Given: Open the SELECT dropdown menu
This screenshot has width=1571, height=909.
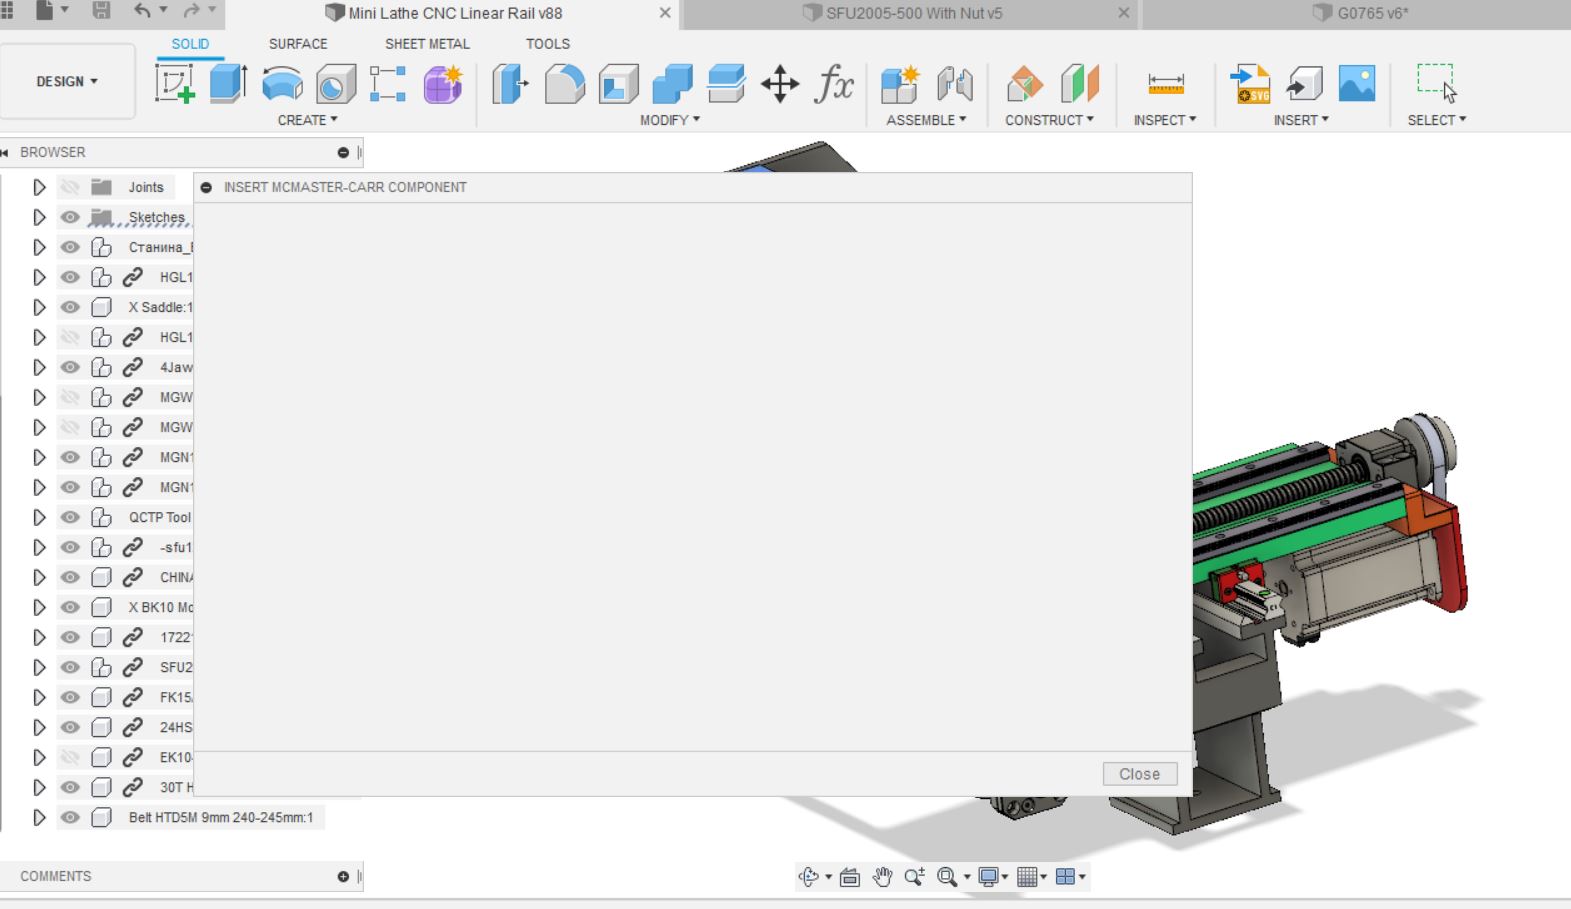Looking at the screenshot, I should click(1437, 120).
